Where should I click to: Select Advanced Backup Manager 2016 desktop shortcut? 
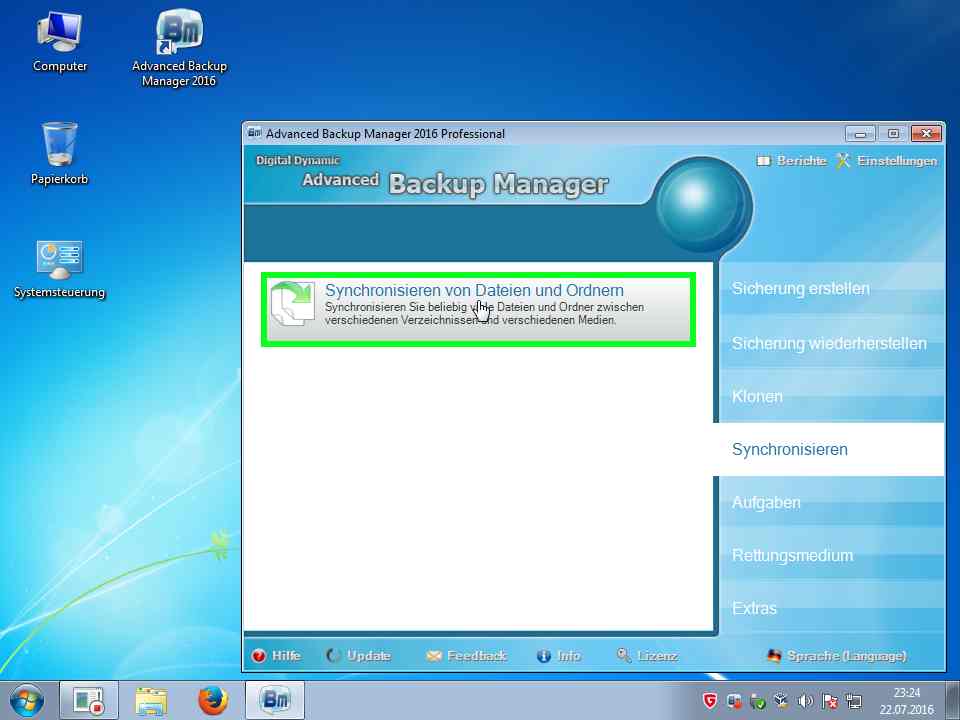[x=179, y=48]
